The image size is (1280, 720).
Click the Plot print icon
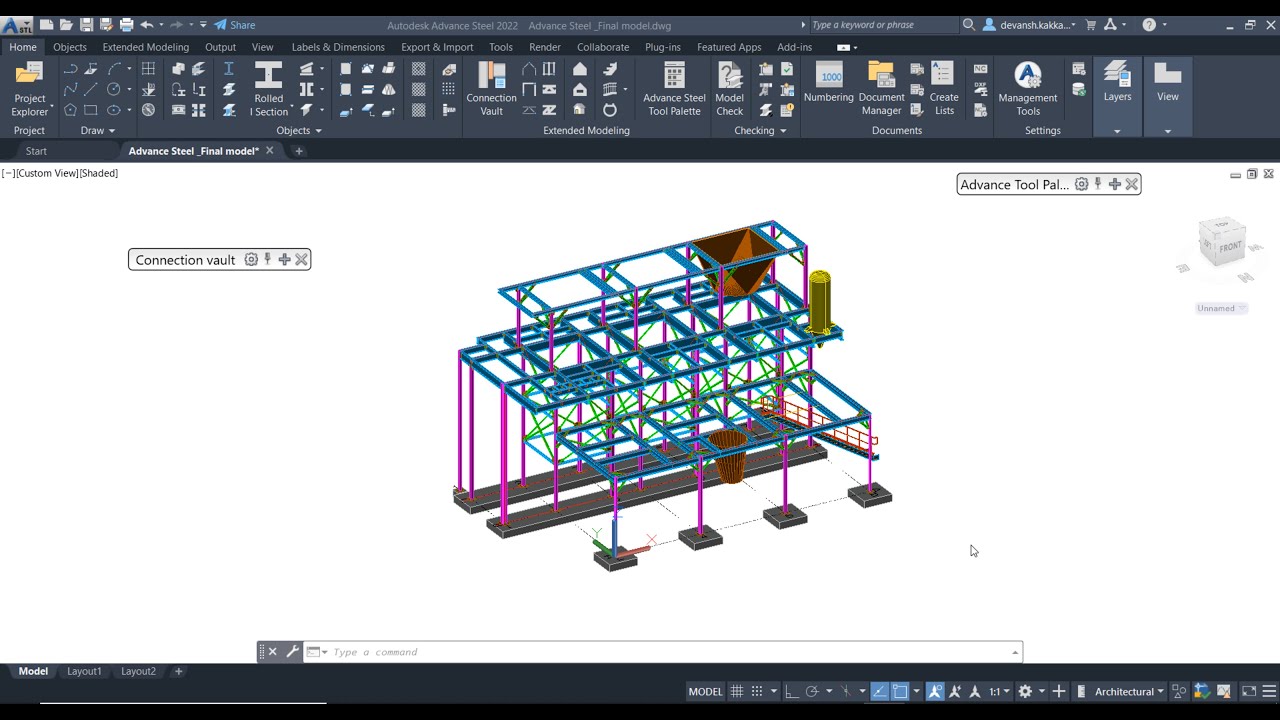point(126,25)
